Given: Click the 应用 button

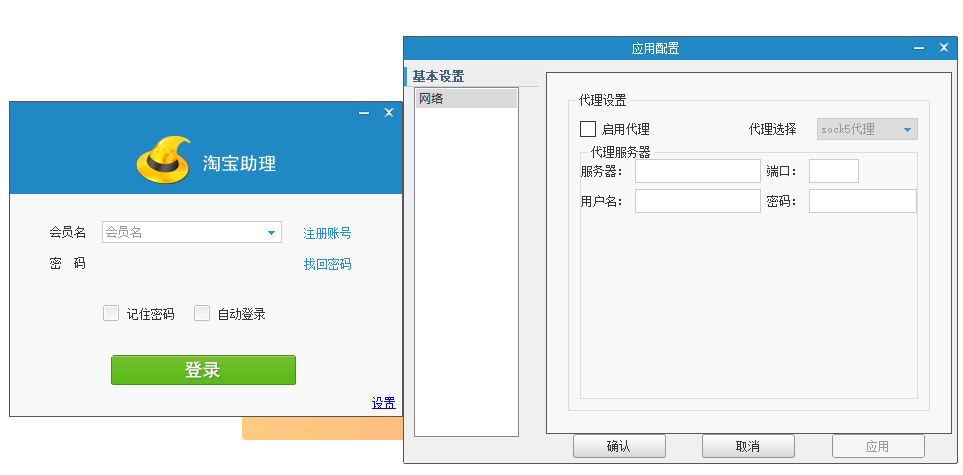Looking at the screenshot, I should pos(878,446).
